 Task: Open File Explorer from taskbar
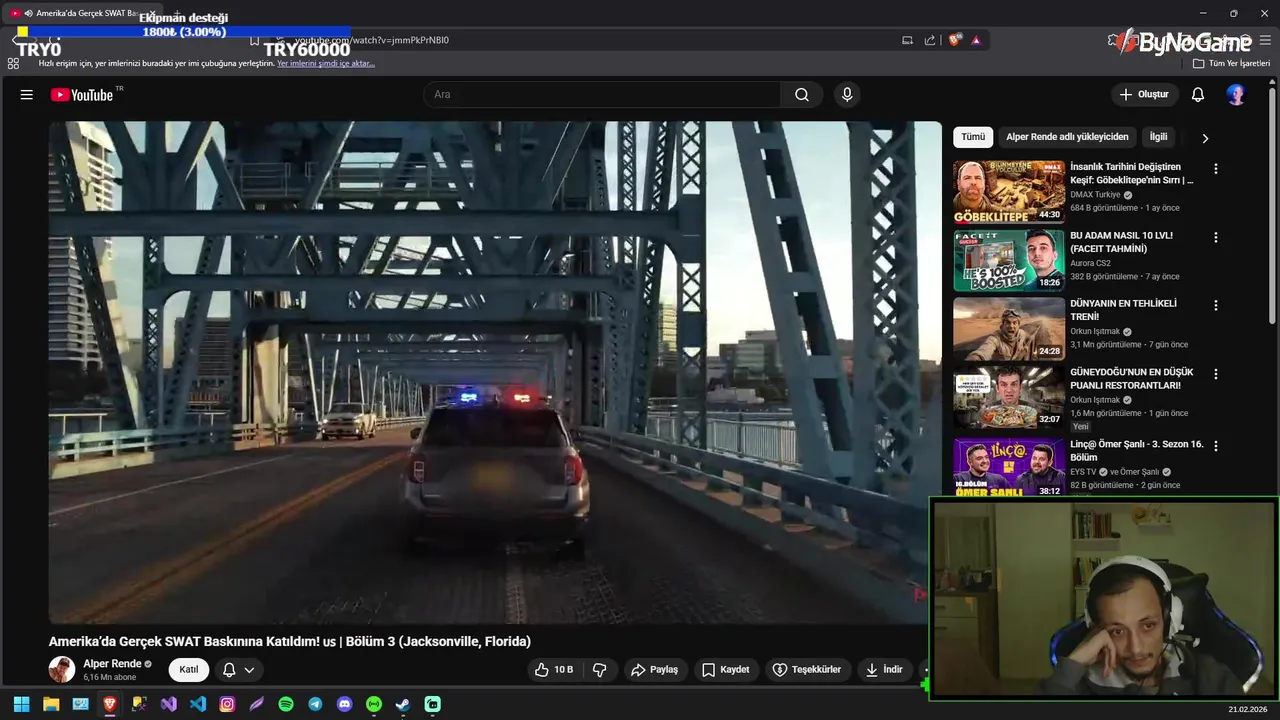(51, 704)
